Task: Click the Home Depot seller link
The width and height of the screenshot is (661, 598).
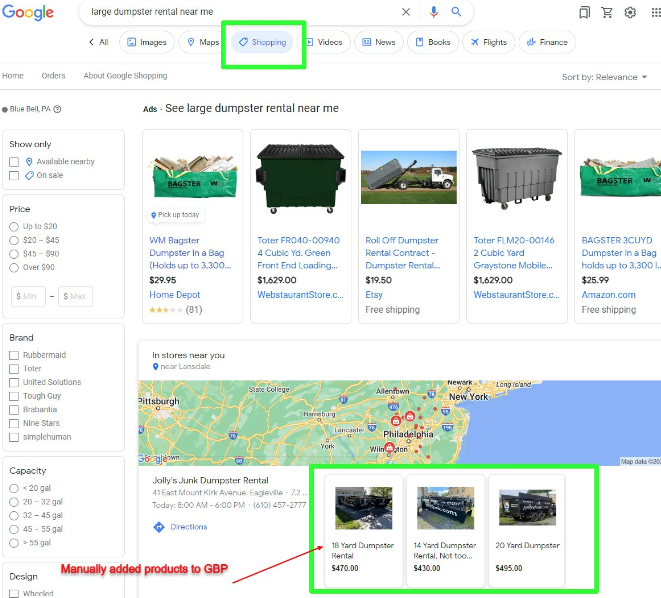Action: coord(175,295)
